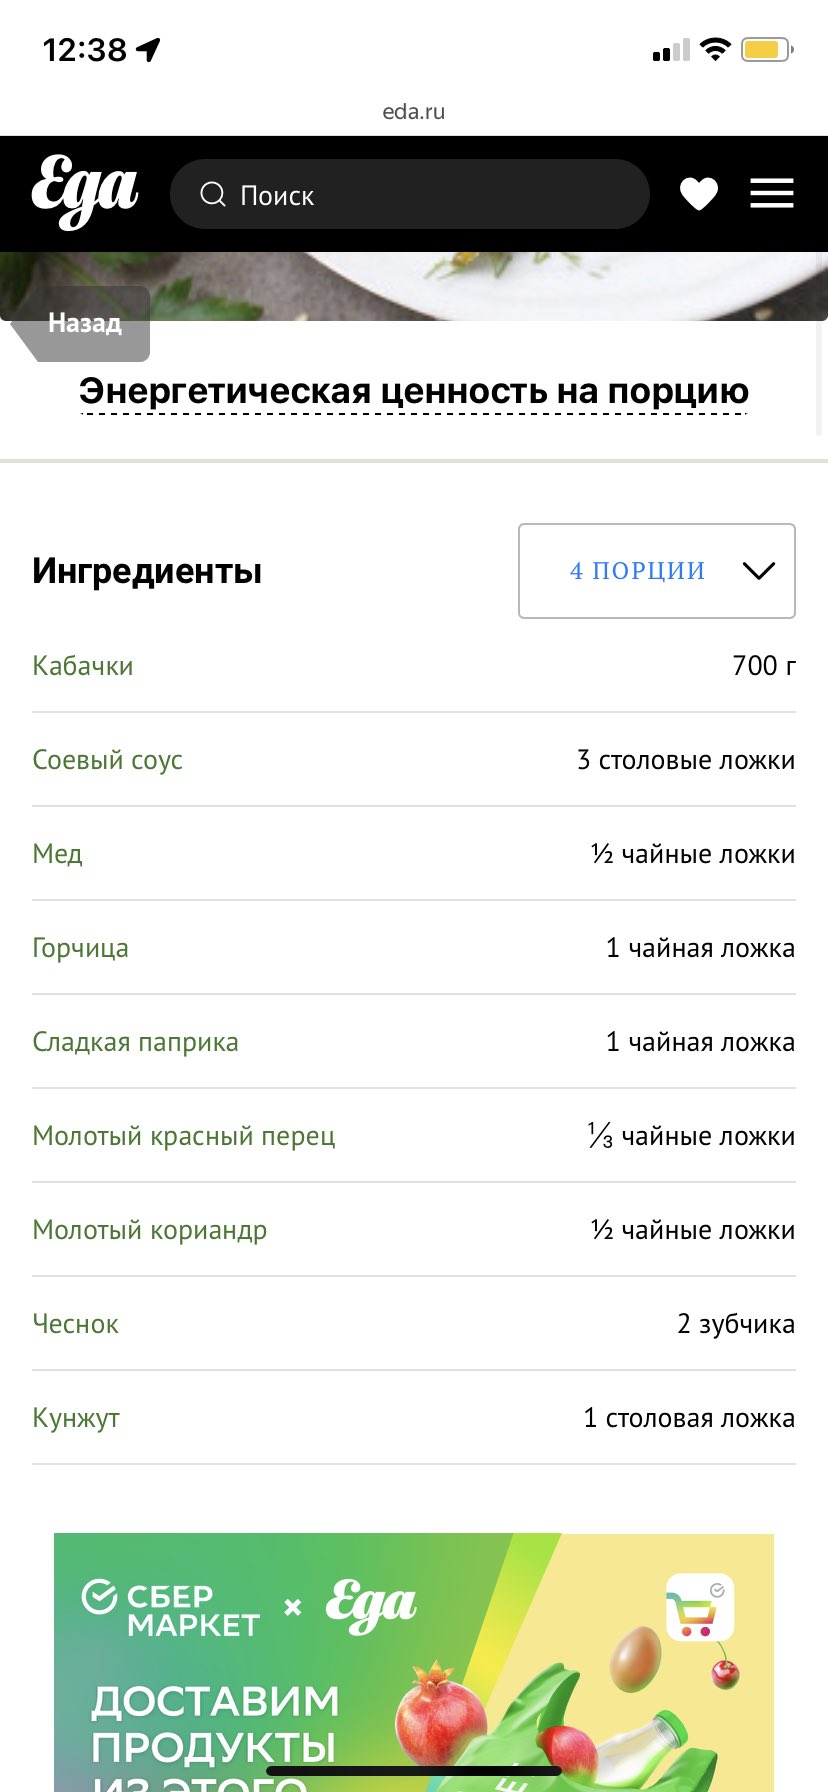Tap the shopping cart app icon in banner

pos(700,1607)
